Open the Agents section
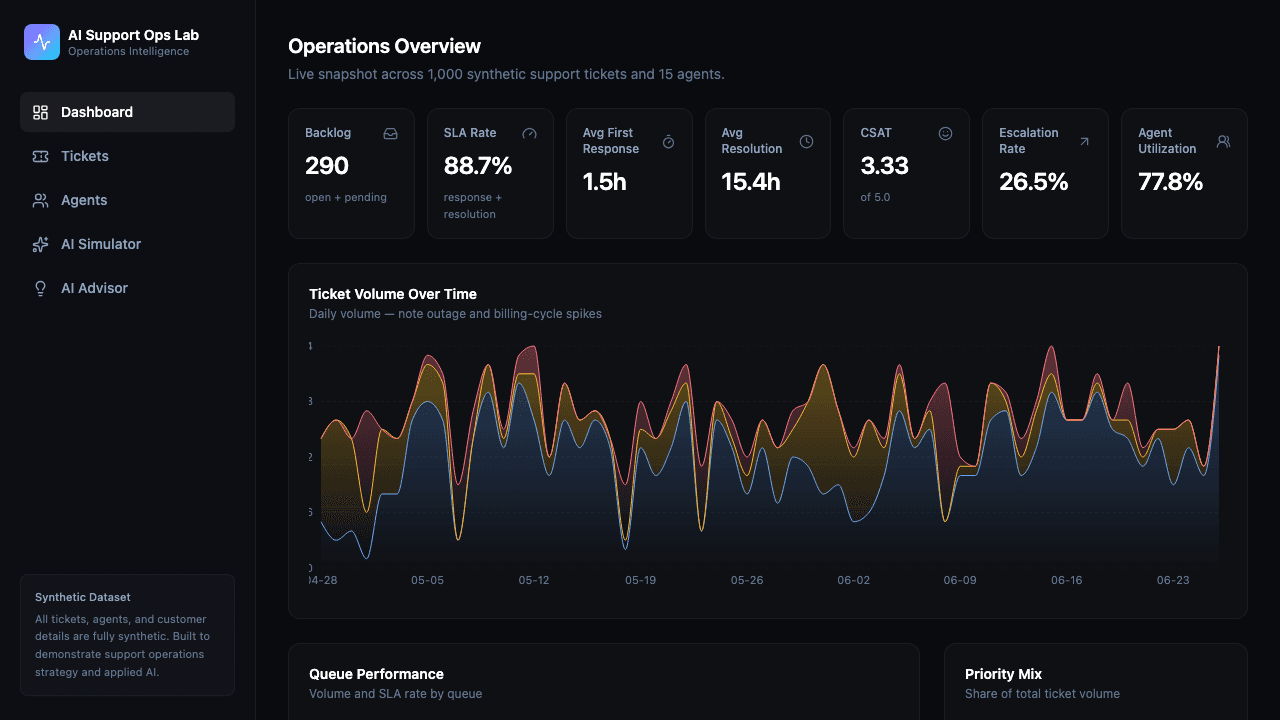The width and height of the screenshot is (1280, 720). tap(127, 200)
